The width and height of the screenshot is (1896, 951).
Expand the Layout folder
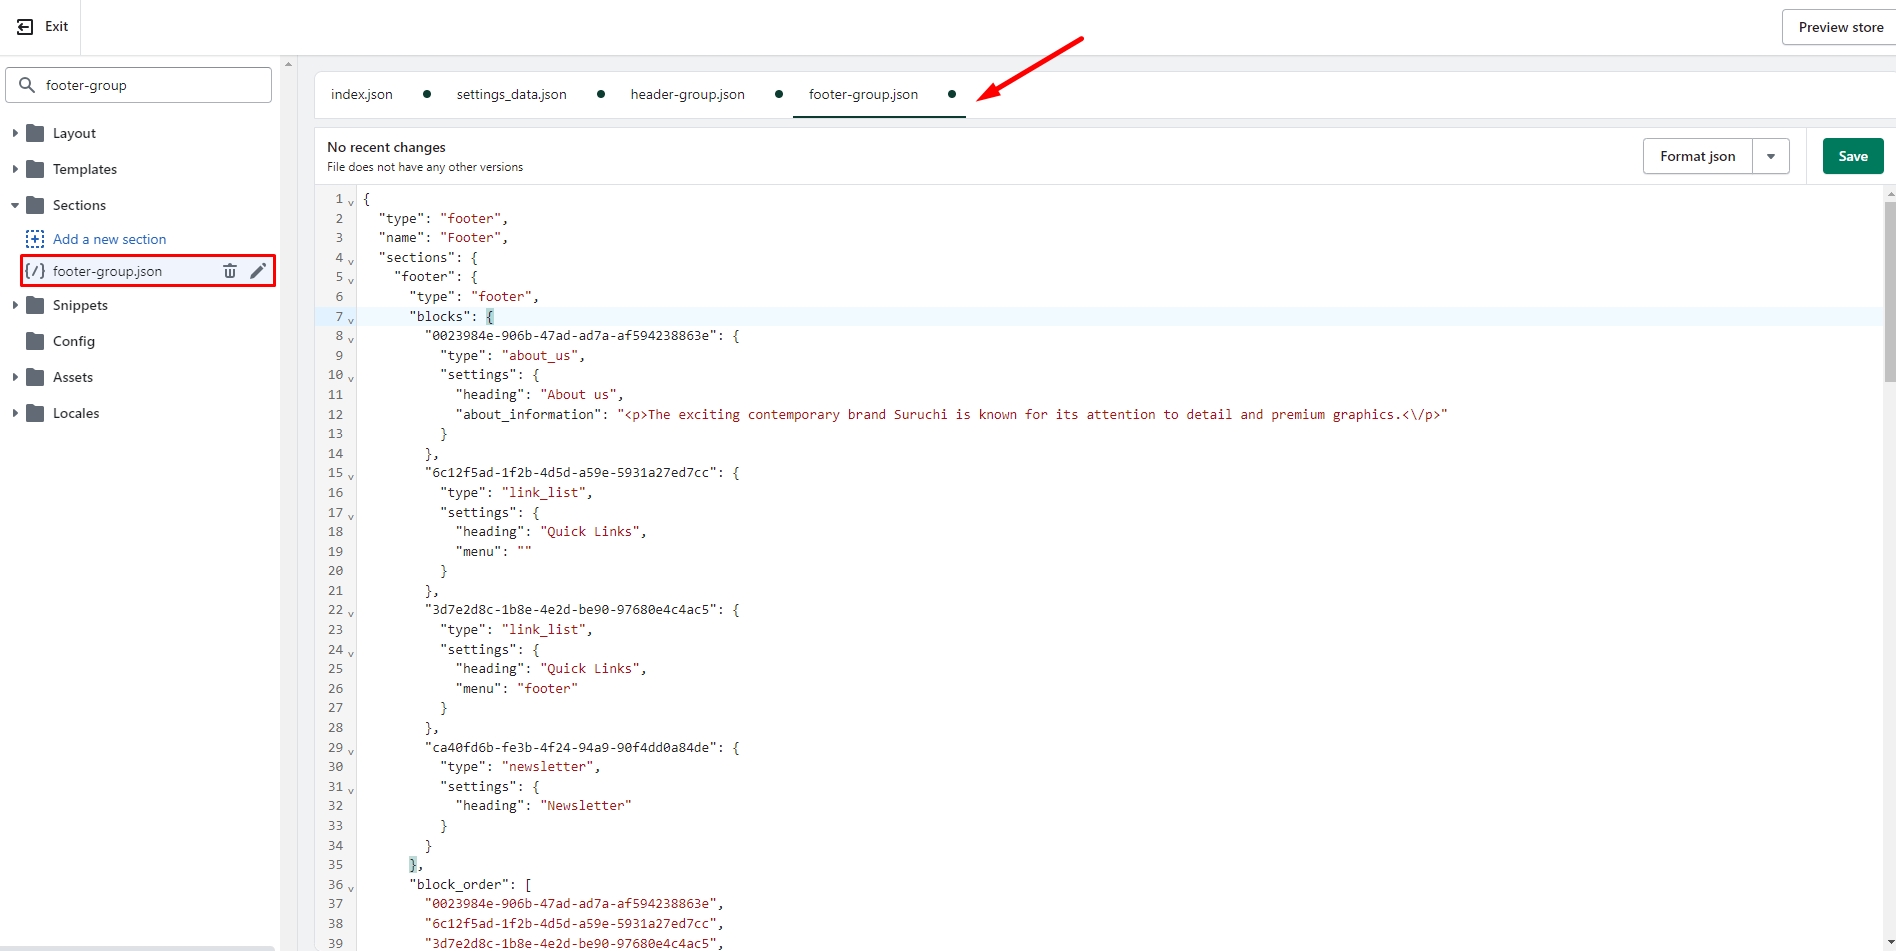coord(15,133)
